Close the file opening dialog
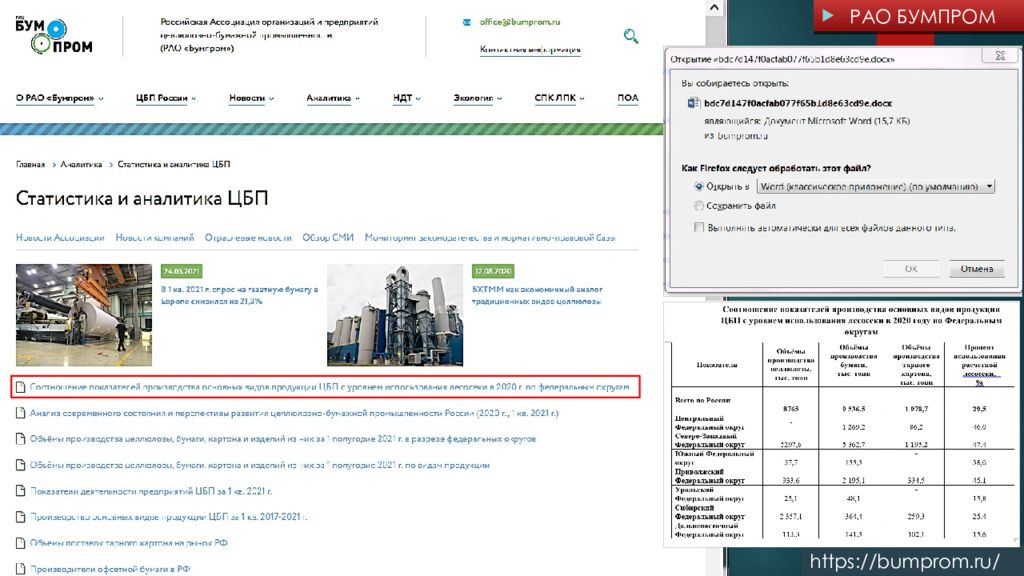This screenshot has width=1024, height=576. 1000,56
